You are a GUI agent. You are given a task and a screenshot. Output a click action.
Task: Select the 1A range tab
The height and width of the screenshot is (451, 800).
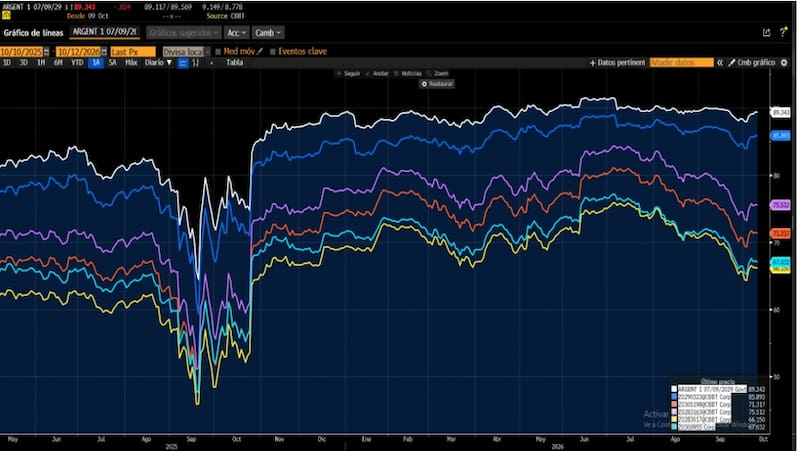pos(95,63)
